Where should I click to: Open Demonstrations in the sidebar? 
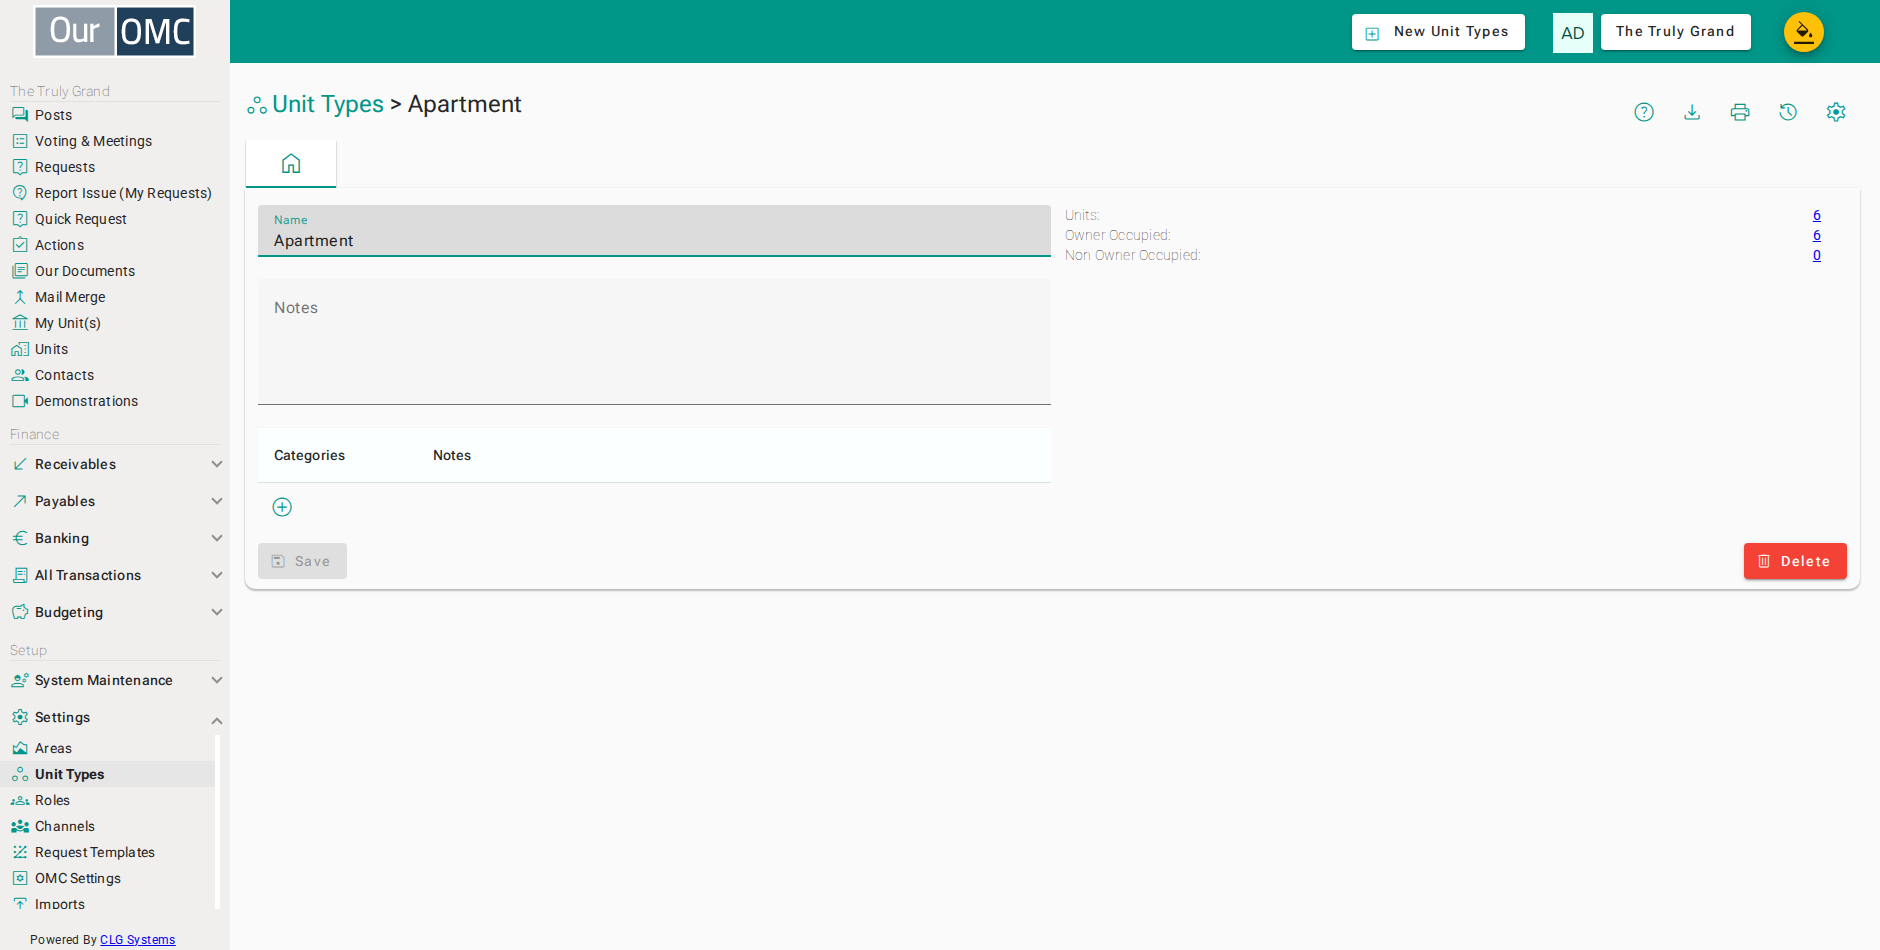87,401
